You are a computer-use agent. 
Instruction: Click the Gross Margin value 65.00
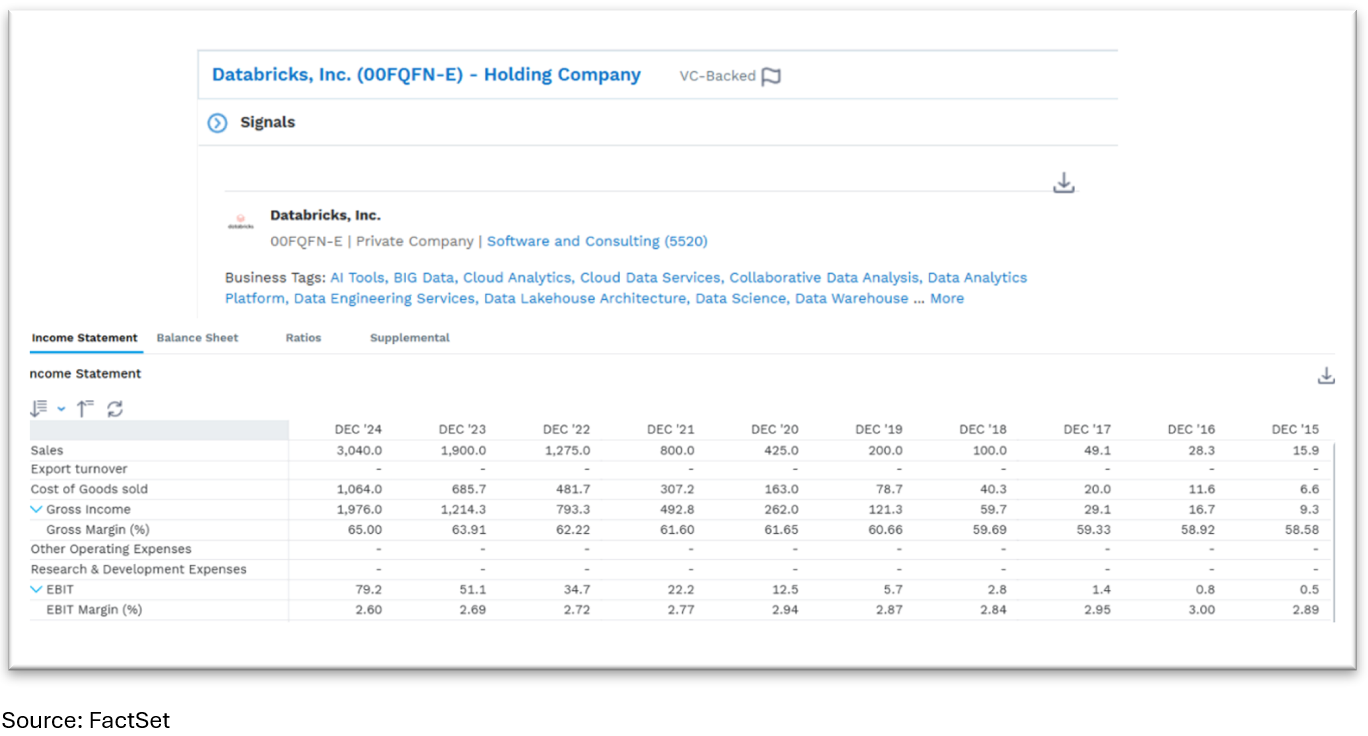365,529
